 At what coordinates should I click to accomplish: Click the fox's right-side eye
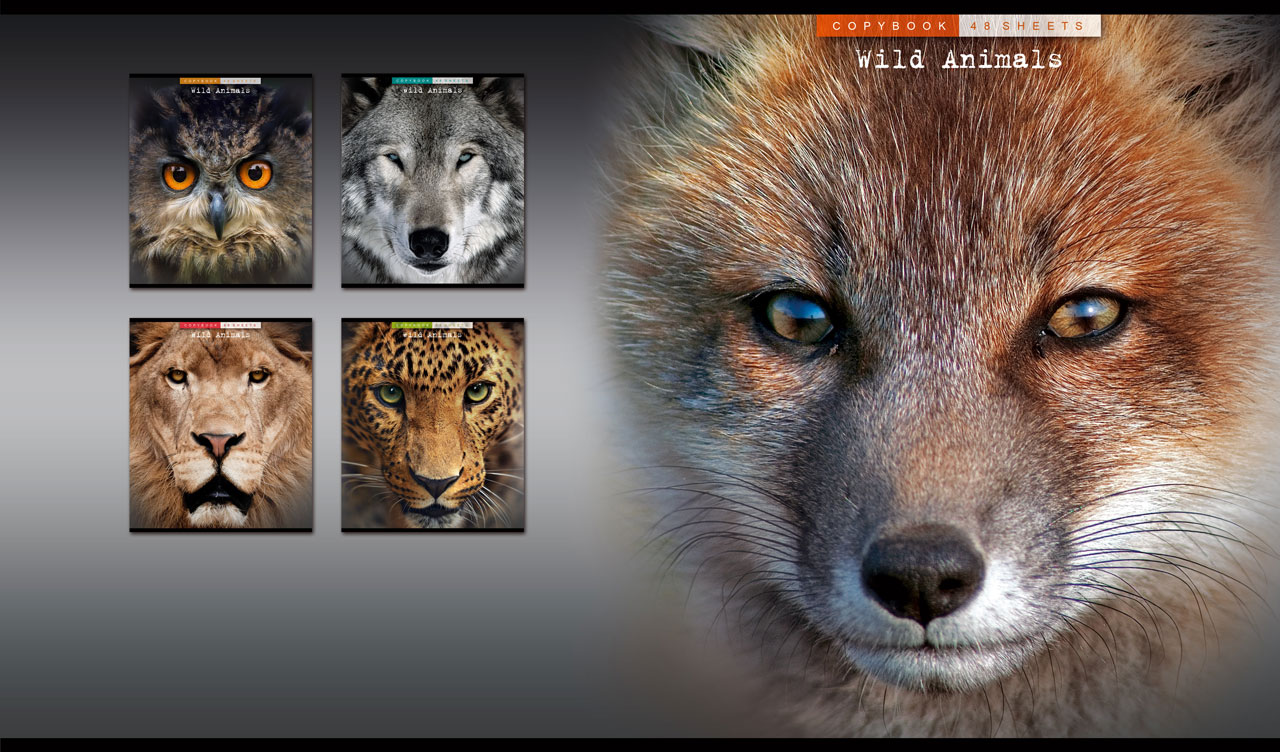pos(1084,315)
